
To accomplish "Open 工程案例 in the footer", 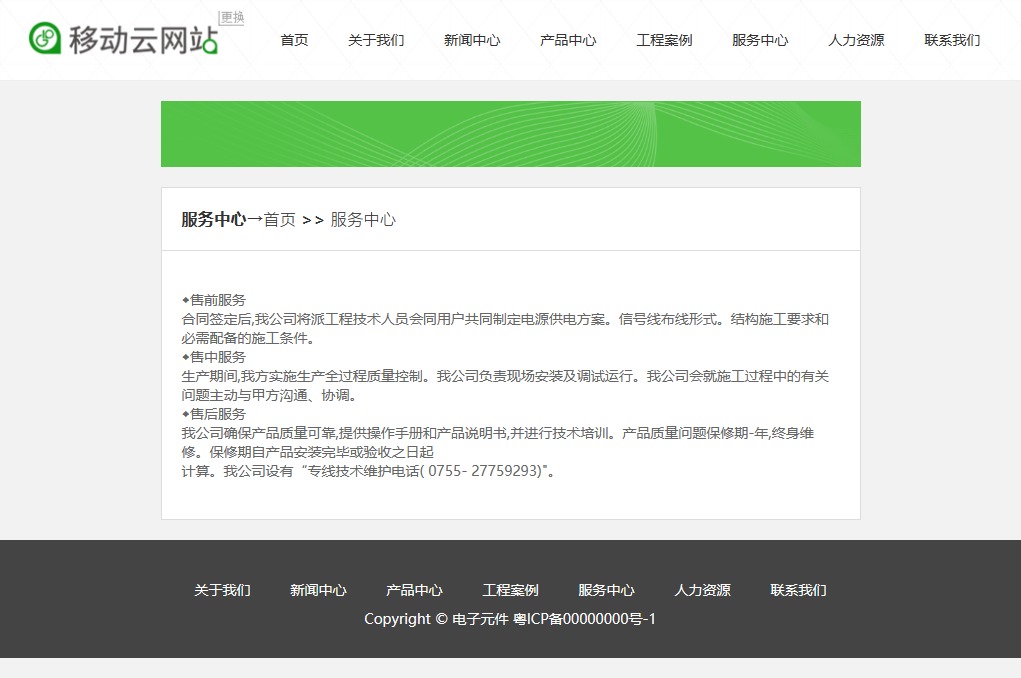I will (x=510, y=590).
